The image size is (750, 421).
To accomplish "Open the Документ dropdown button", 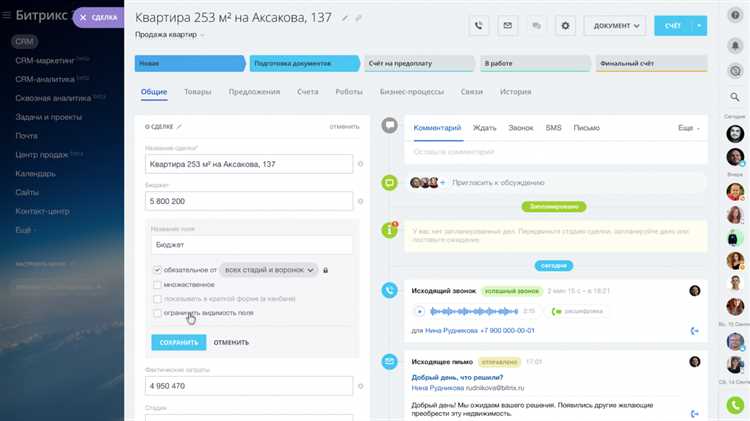I will coord(615,25).
